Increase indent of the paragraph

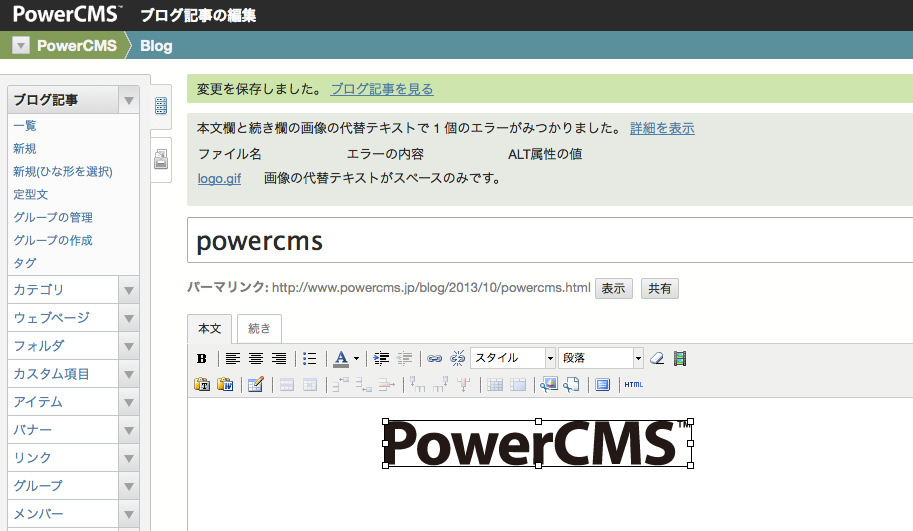pyautogui.click(x=381, y=358)
